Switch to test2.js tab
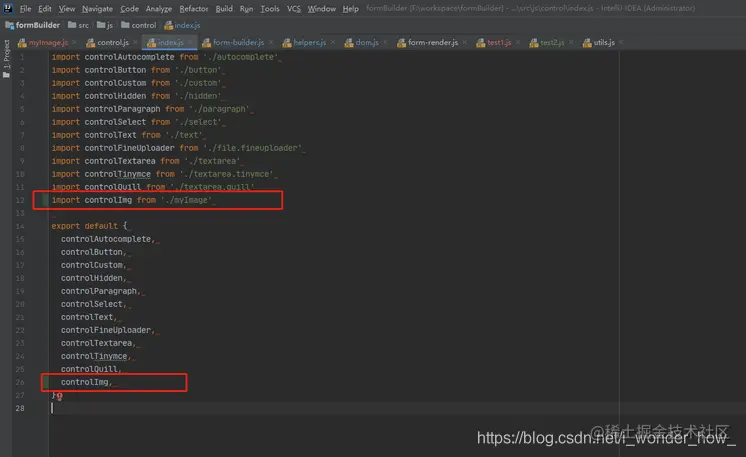The width and height of the screenshot is (746, 457). 552,43
